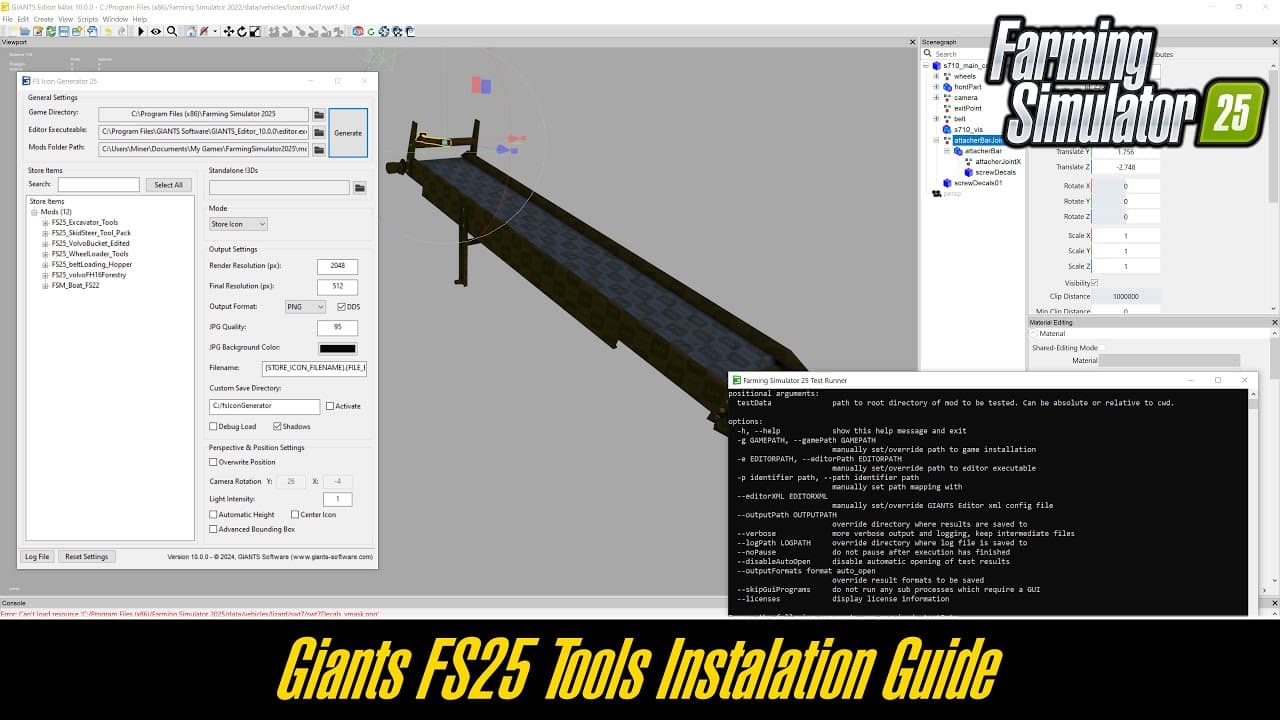Open the View menu
Image resolution: width=1280 pixels, height=720 pixels.
coord(65,19)
